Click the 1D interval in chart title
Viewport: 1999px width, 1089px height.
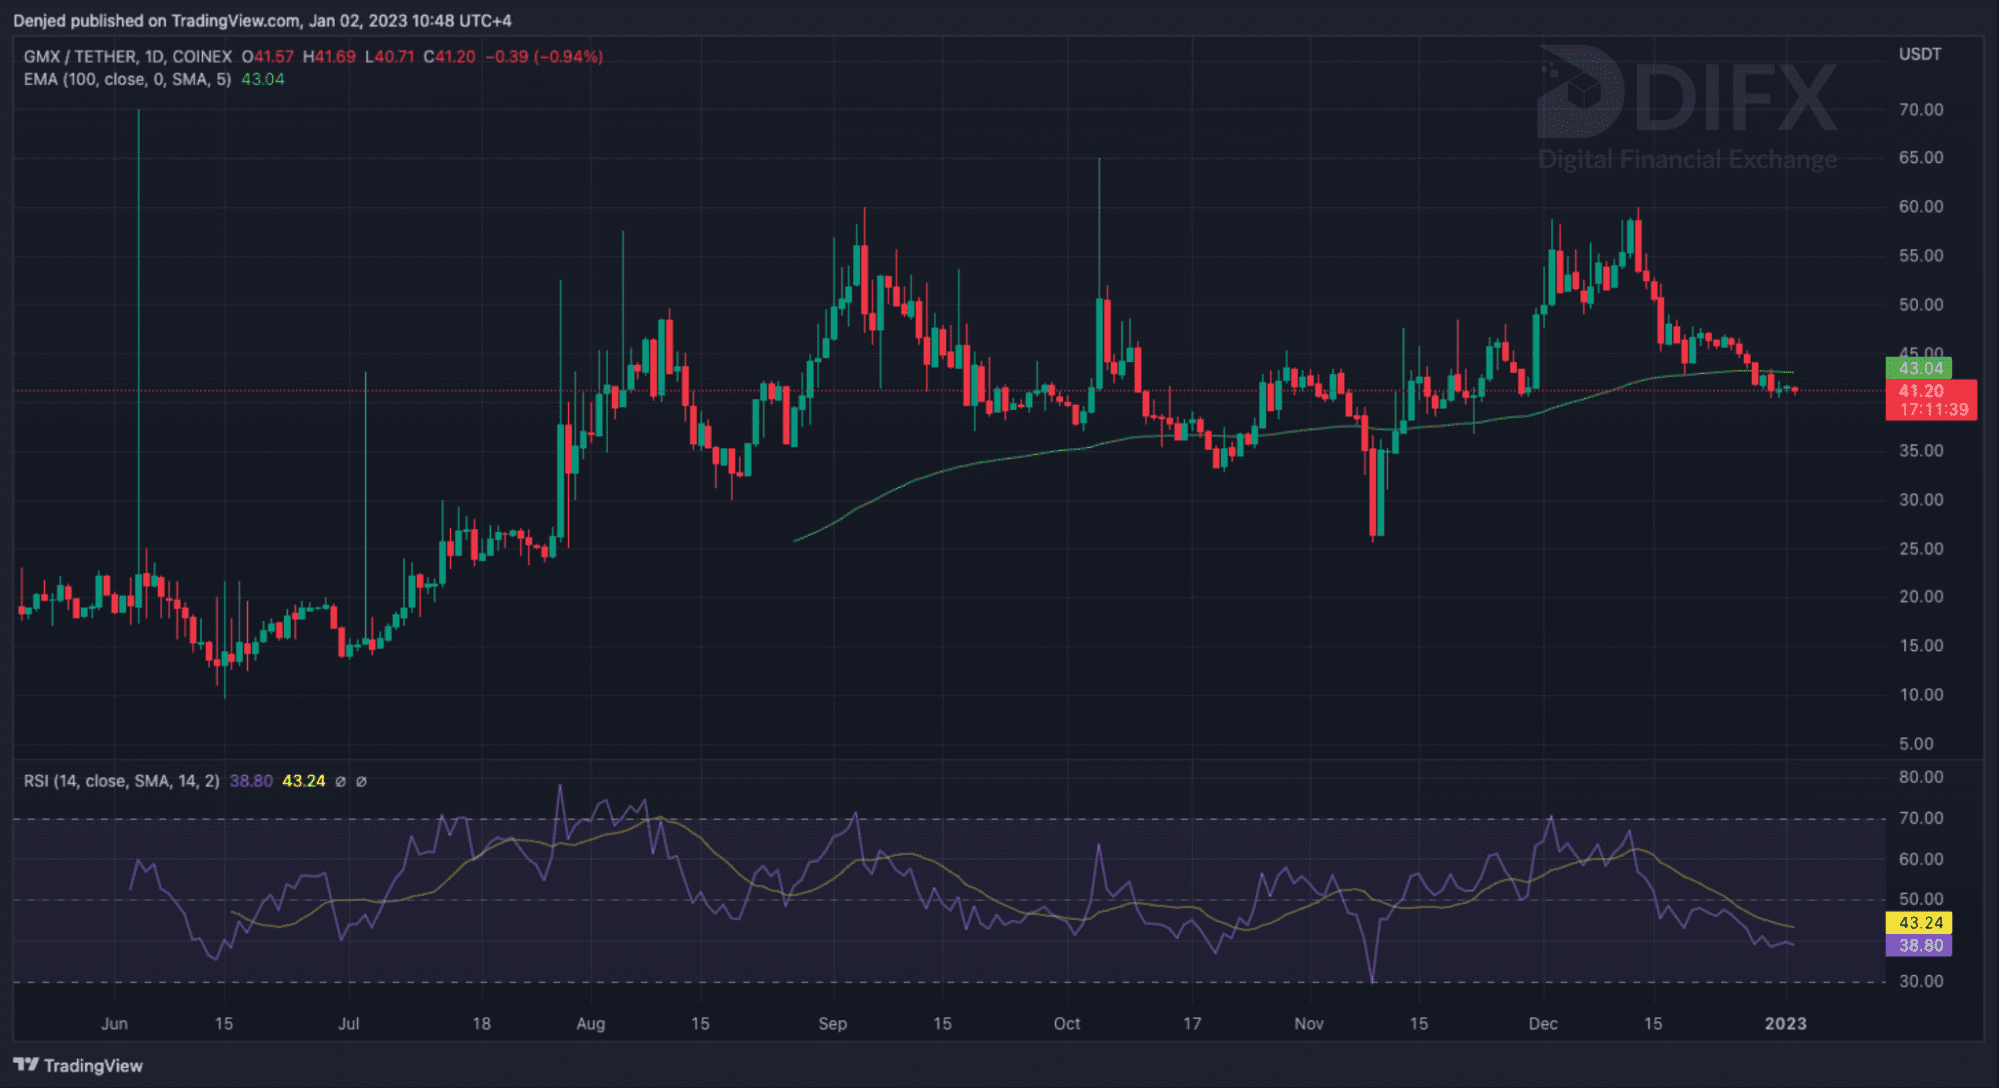coord(153,57)
